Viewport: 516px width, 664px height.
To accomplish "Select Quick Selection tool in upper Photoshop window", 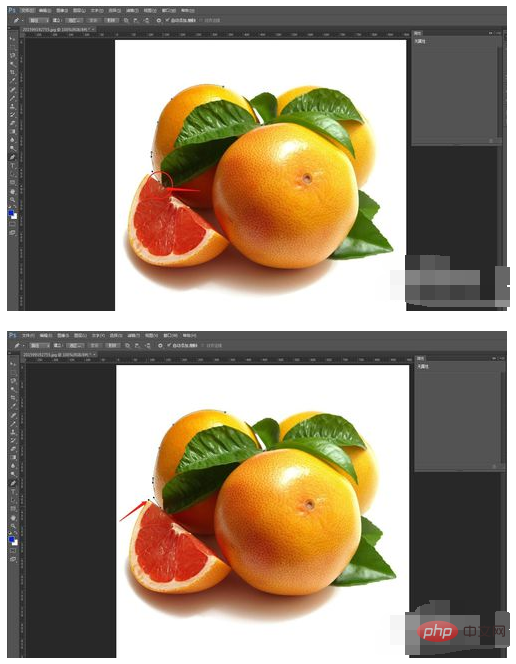I will tap(12, 64).
